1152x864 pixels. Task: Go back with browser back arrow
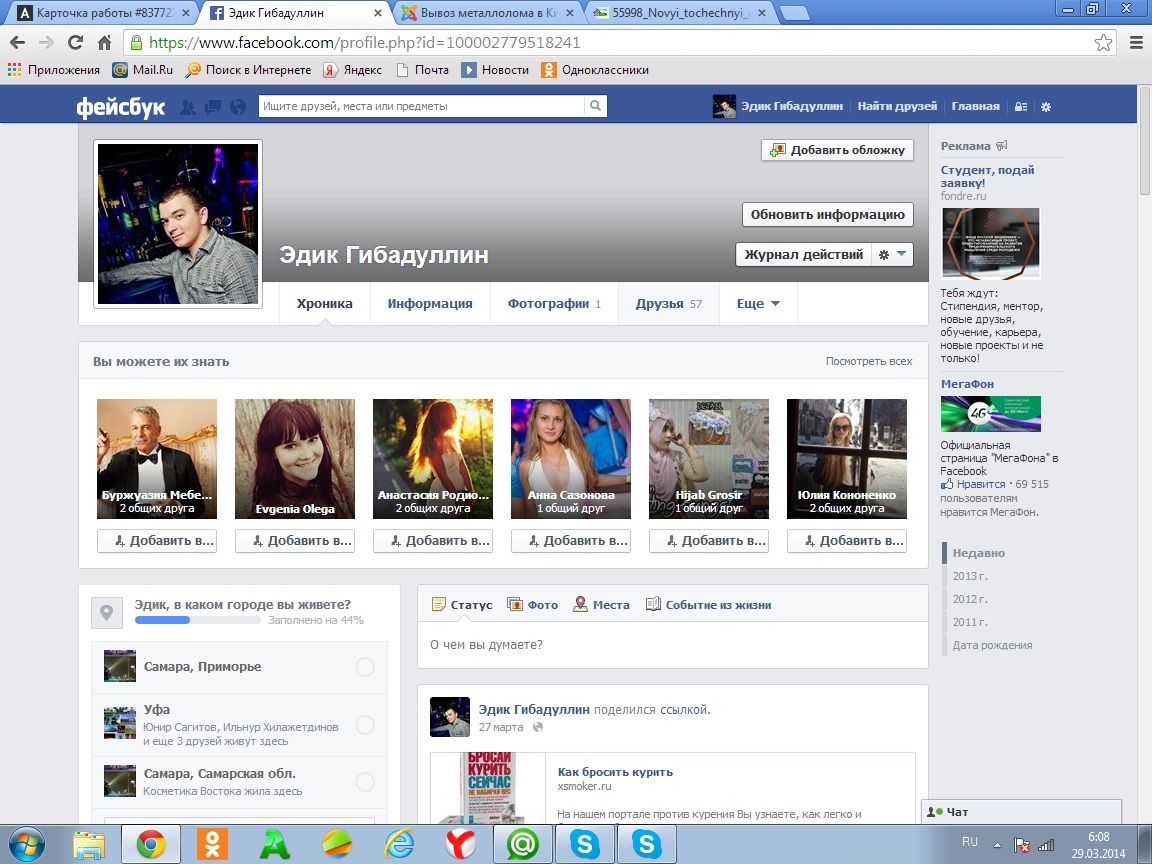click(18, 43)
